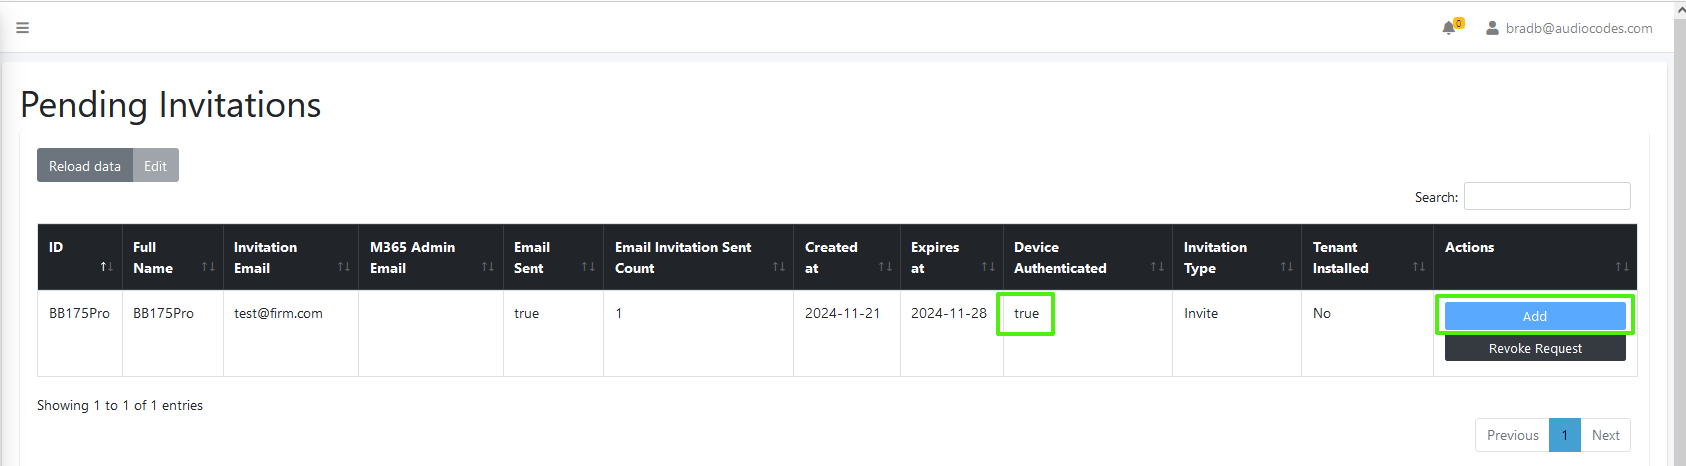Sort by Email Invitation Sent Count
1686x466 pixels.
(x=697, y=257)
